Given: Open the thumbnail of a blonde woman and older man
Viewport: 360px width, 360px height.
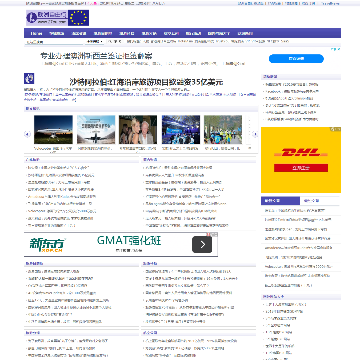Looking at the screenshot, I should tap(138, 130).
